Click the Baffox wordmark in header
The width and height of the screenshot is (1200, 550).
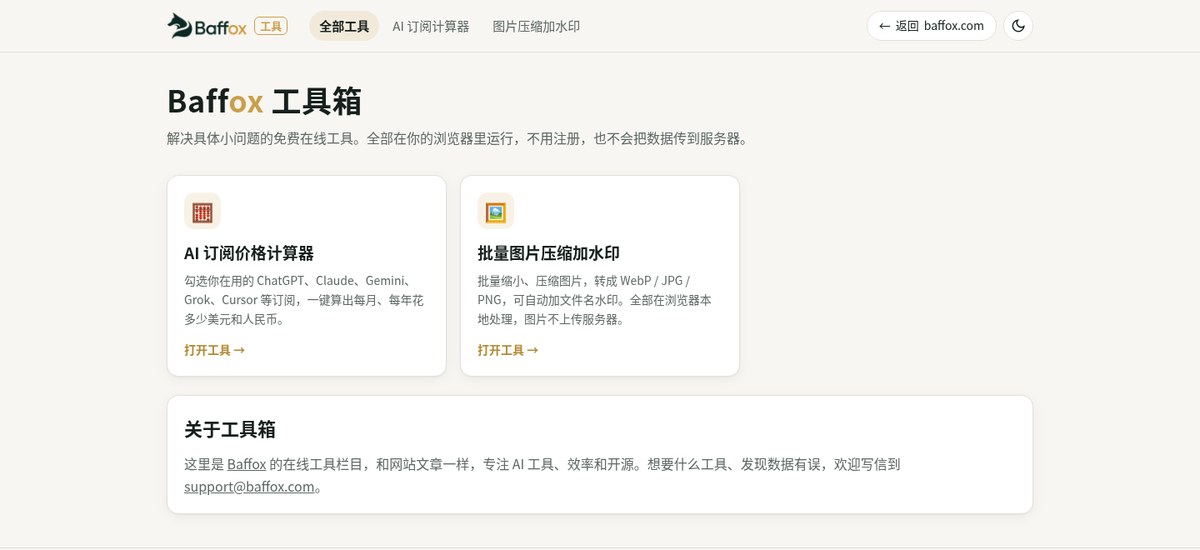(x=222, y=27)
